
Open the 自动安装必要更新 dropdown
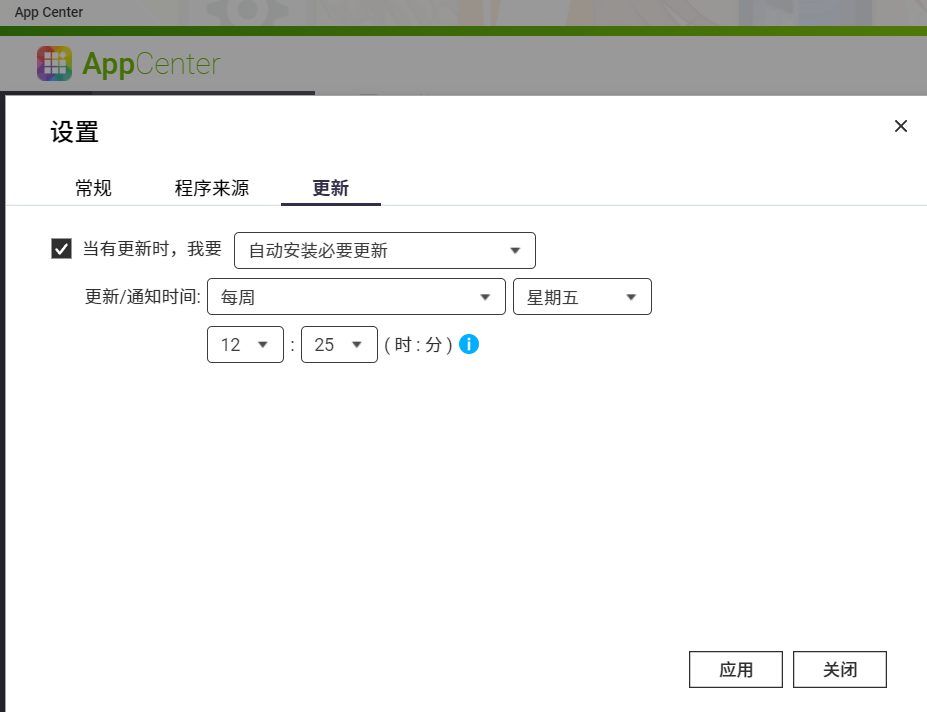pos(384,251)
